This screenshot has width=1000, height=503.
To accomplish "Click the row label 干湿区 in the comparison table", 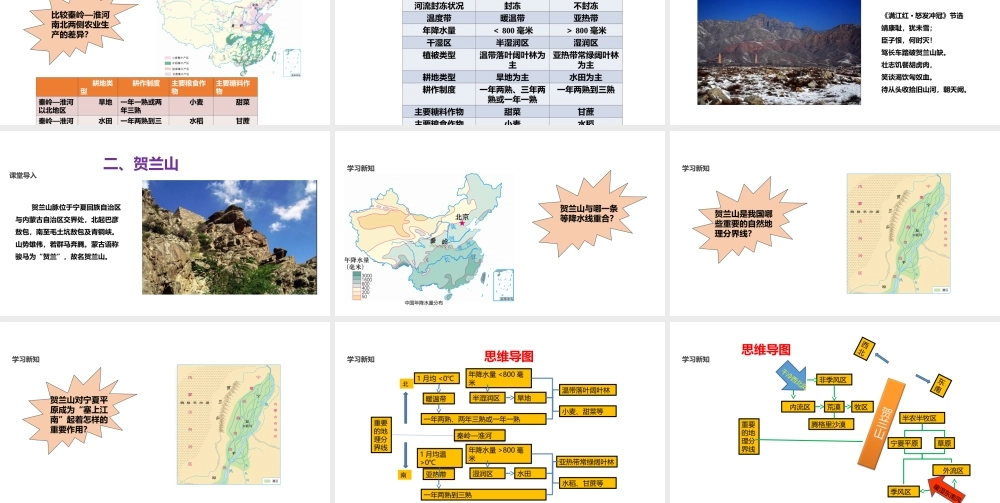I will (x=439, y=43).
